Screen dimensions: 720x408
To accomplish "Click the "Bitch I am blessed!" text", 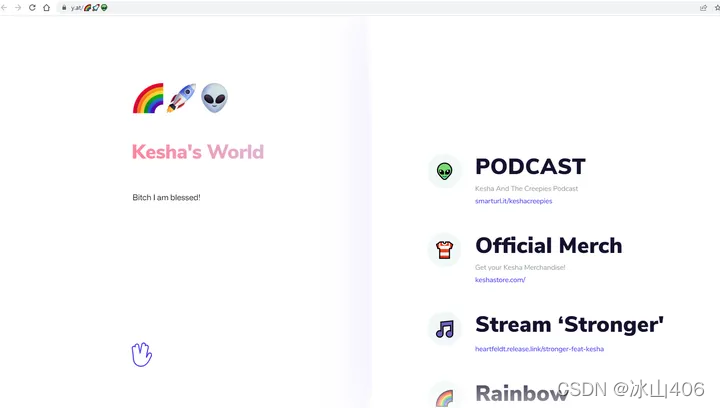I will [166, 197].
